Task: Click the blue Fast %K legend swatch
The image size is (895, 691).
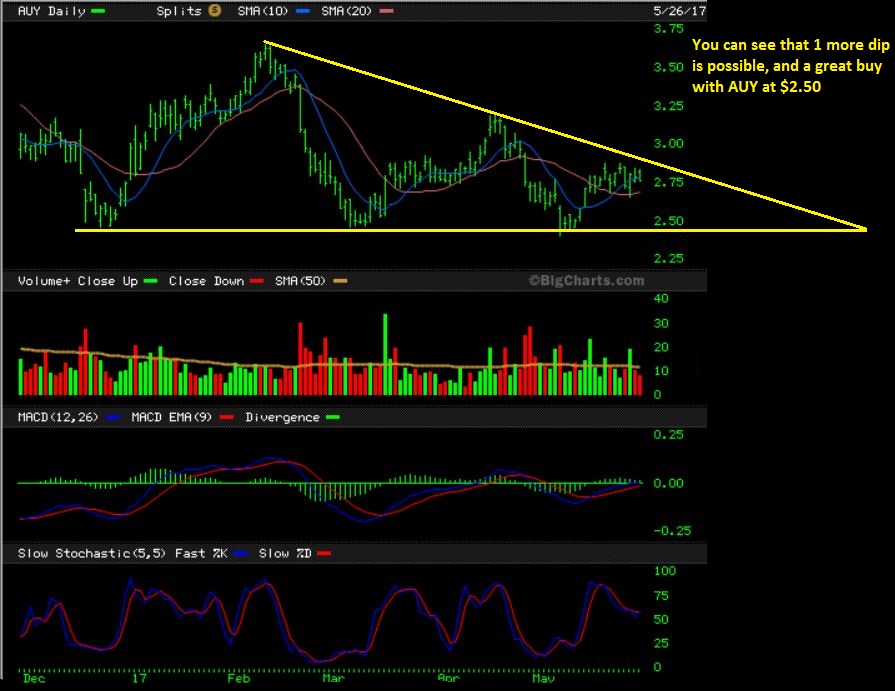Action: [x=241, y=553]
